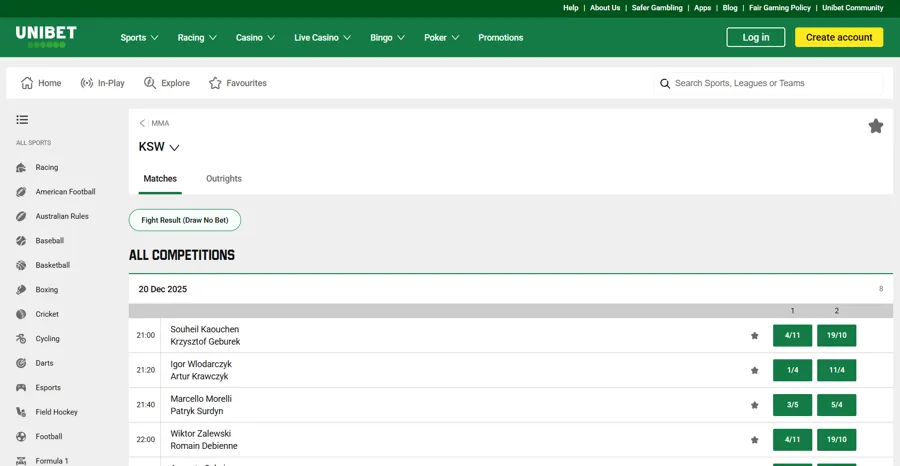
Task: Click the American Football icon
Action: click(x=21, y=192)
